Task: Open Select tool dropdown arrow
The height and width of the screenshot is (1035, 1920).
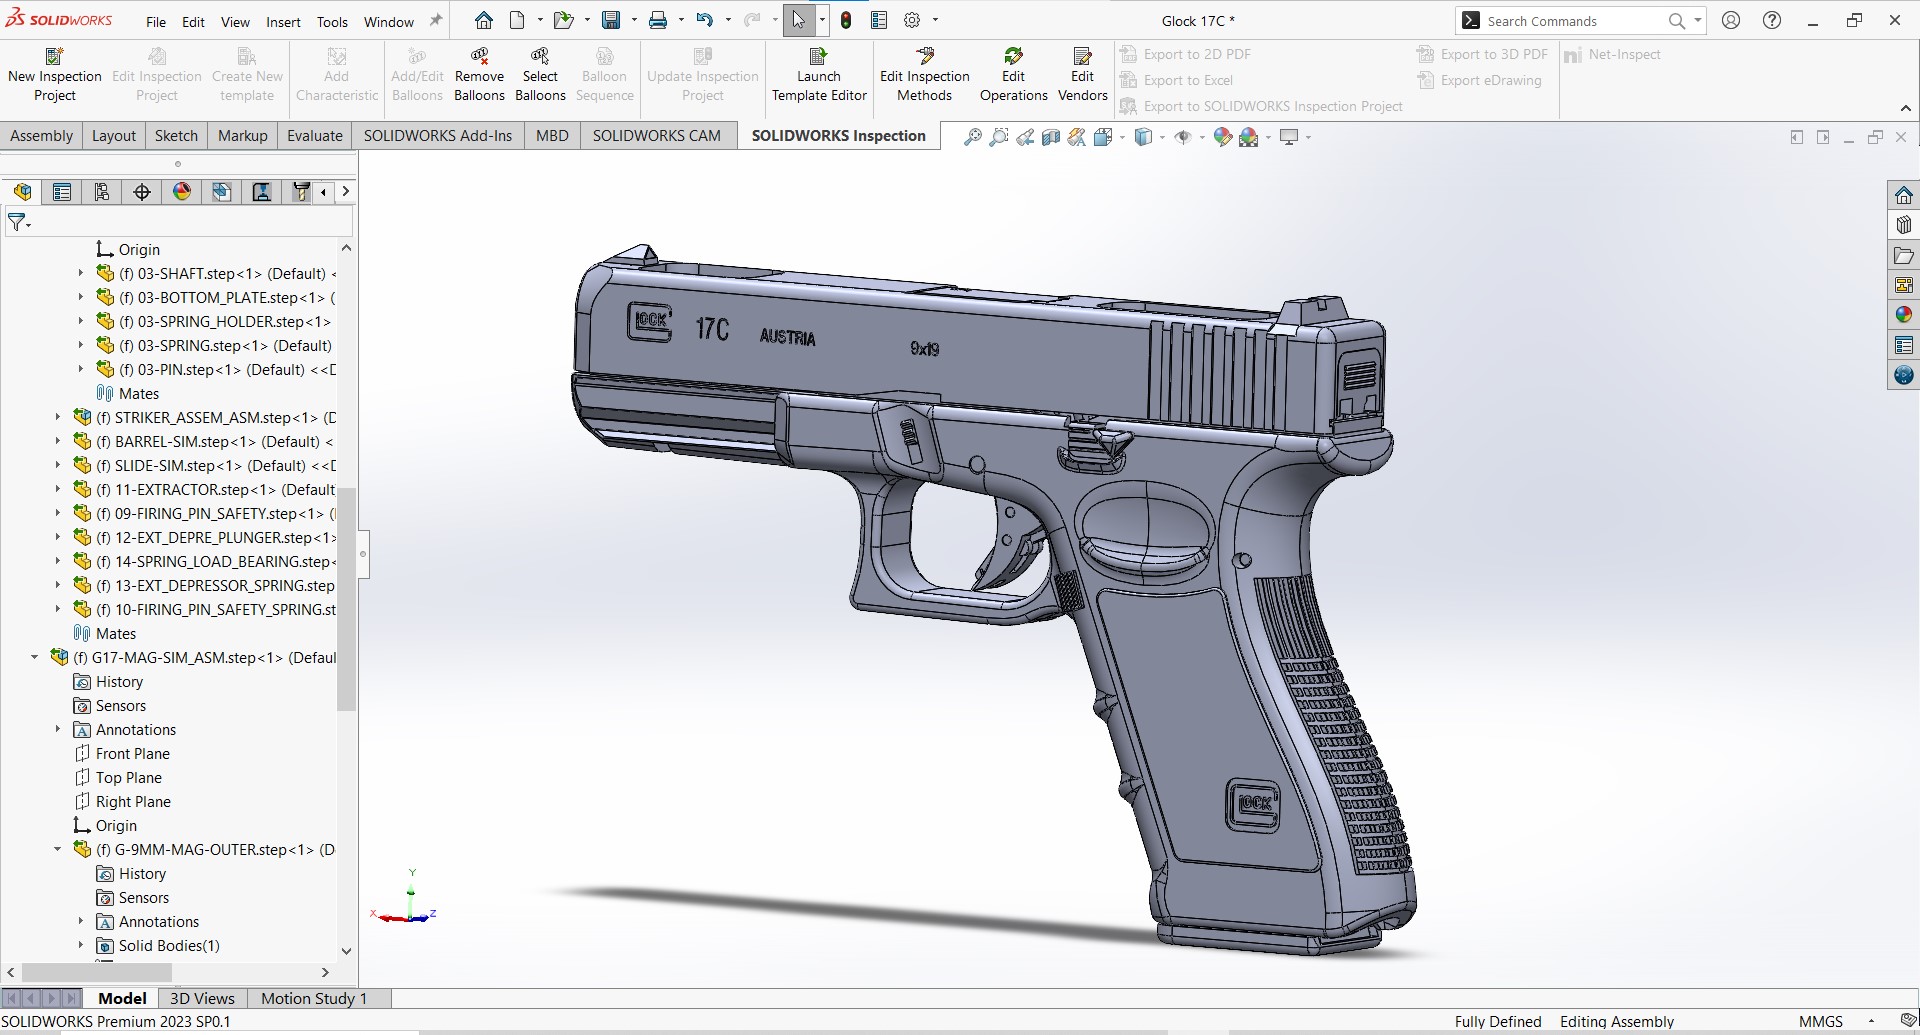Action: tap(822, 20)
